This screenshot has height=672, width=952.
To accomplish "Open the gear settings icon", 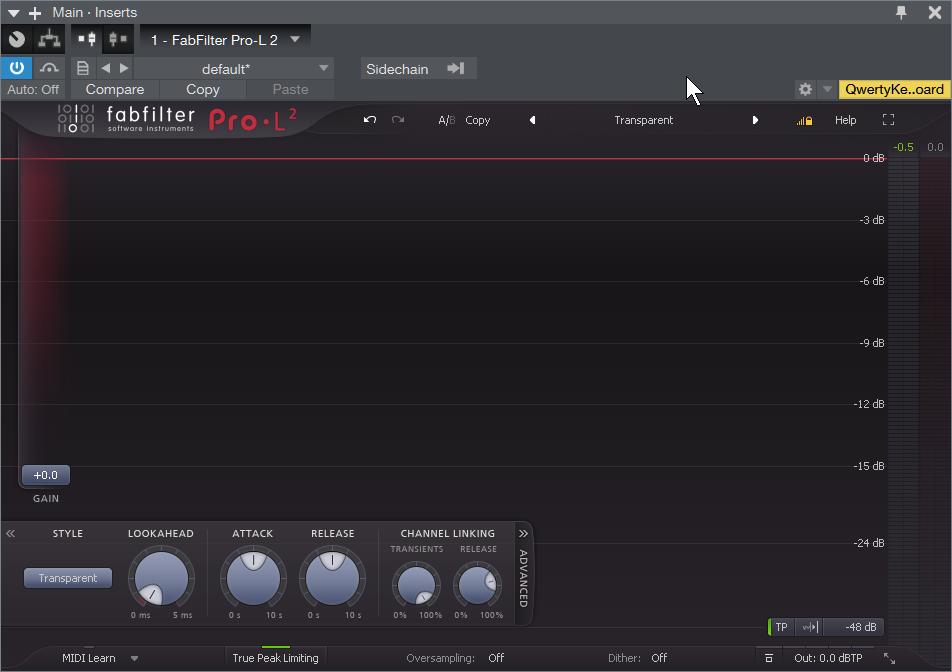I will point(805,89).
